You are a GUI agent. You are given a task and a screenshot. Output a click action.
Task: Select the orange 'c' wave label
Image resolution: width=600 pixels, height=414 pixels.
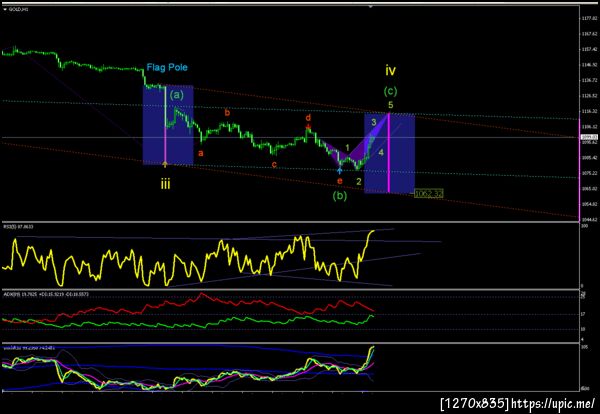(274, 165)
